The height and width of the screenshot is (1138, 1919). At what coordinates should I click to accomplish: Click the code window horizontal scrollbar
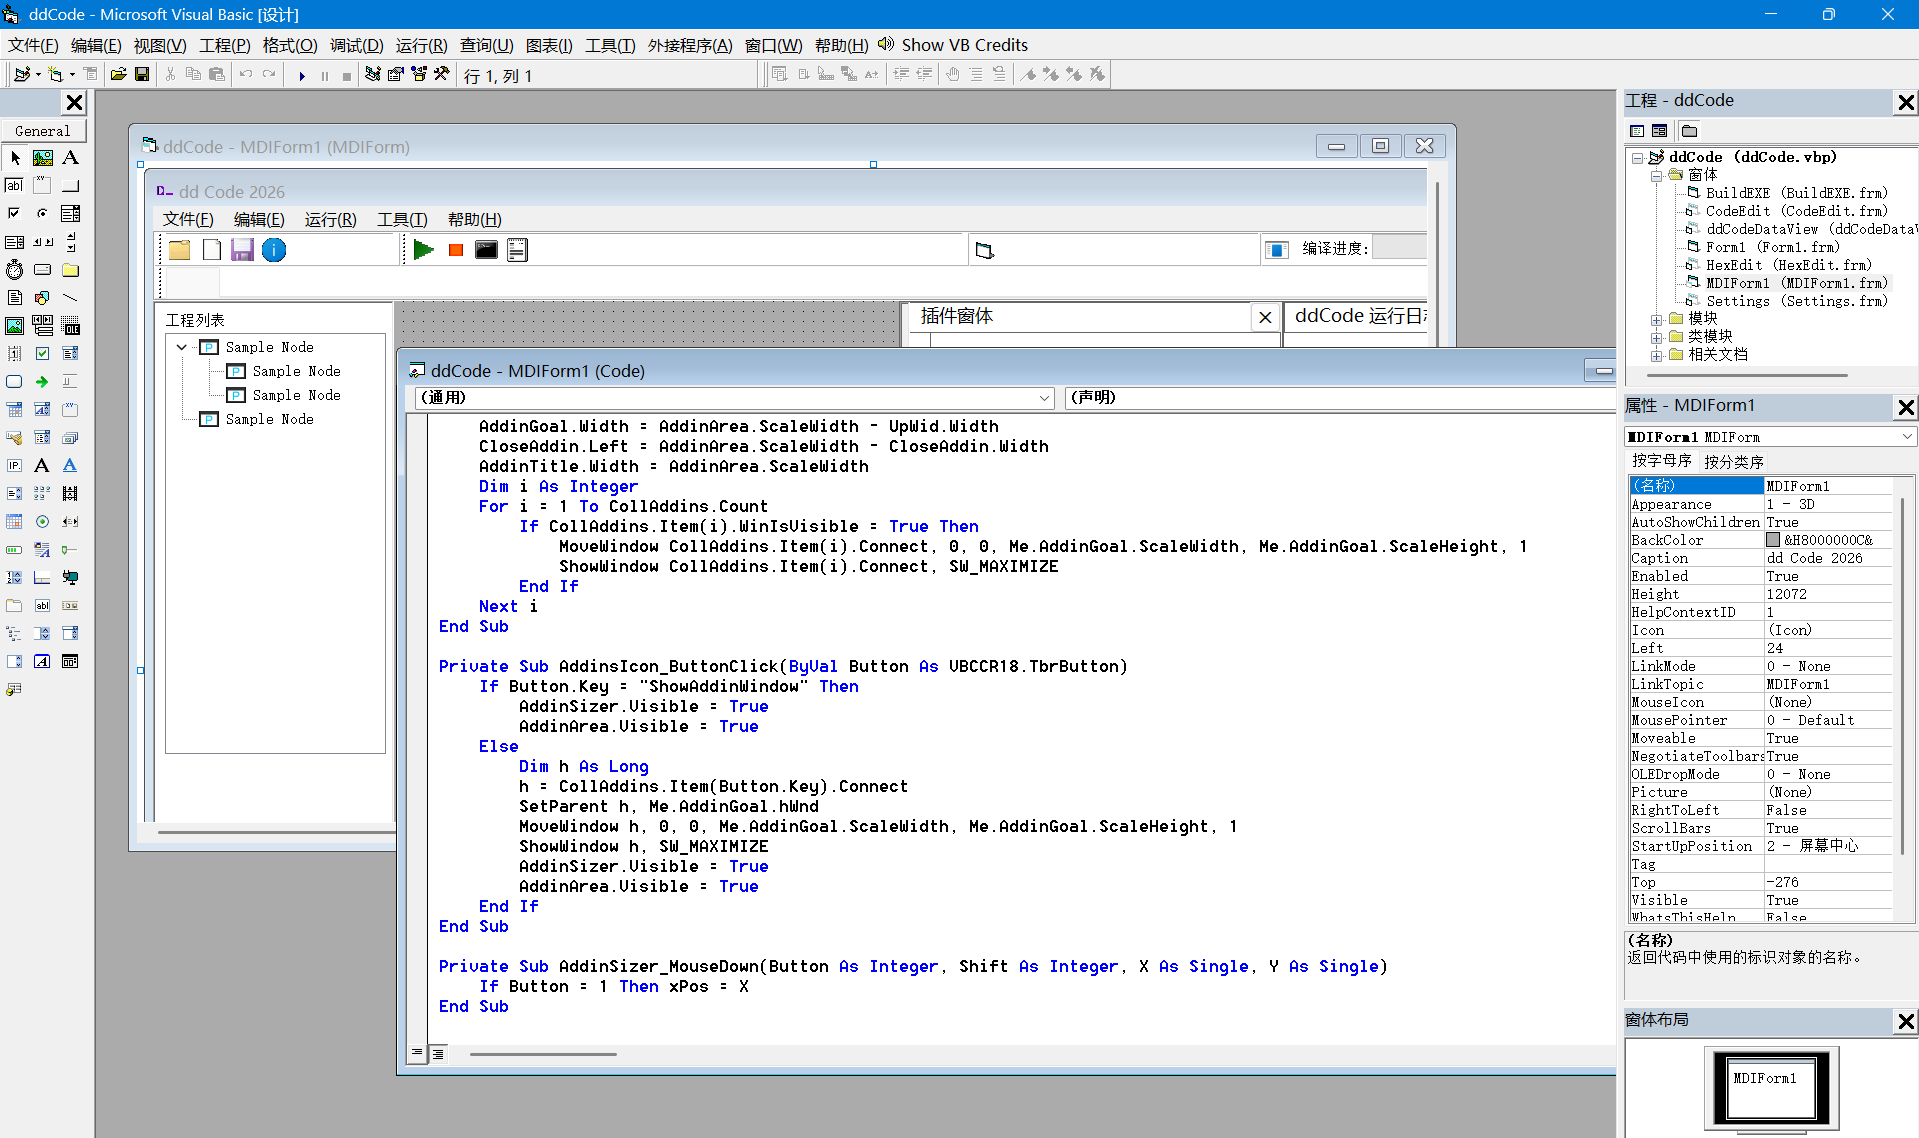pyautogui.click(x=543, y=1053)
